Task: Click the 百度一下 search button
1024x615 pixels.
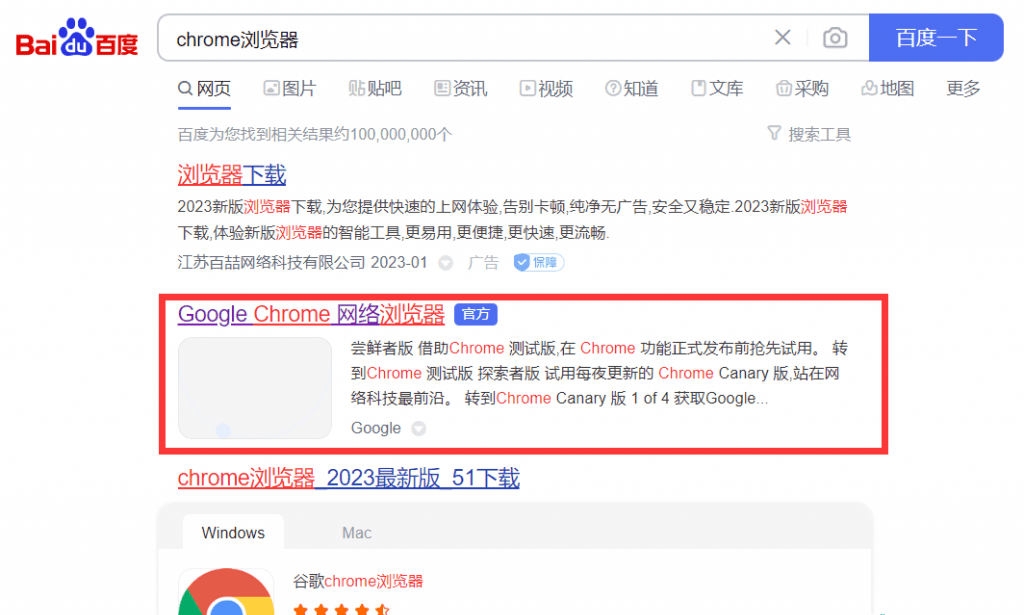Action: [936, 38]
